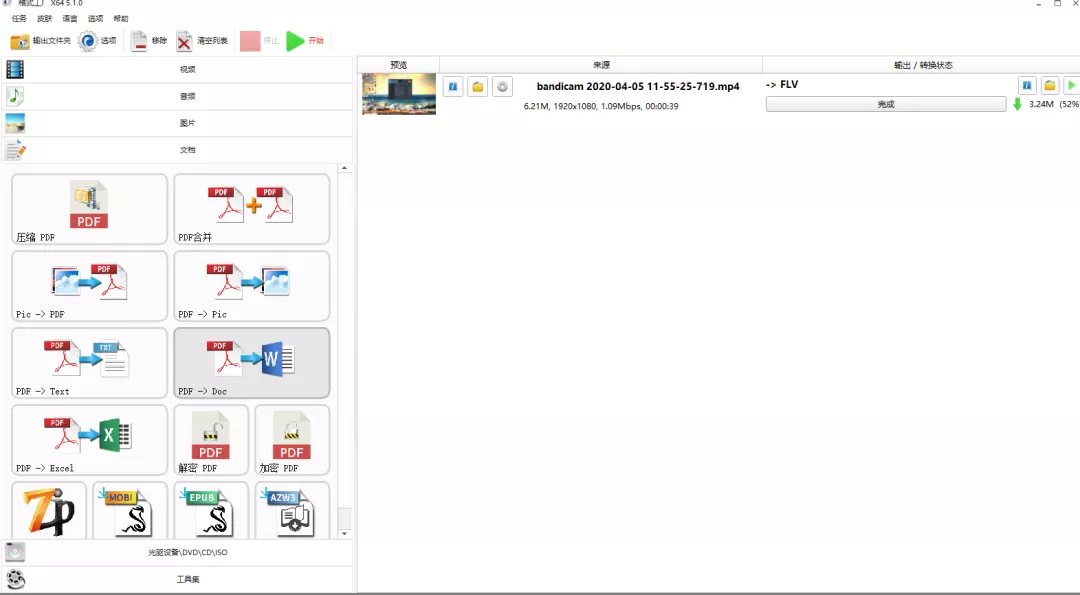Image resolution: width=1080 pixels, height=595 pixels.
Task: Click the 来源 column header
Action: [601, 65]
